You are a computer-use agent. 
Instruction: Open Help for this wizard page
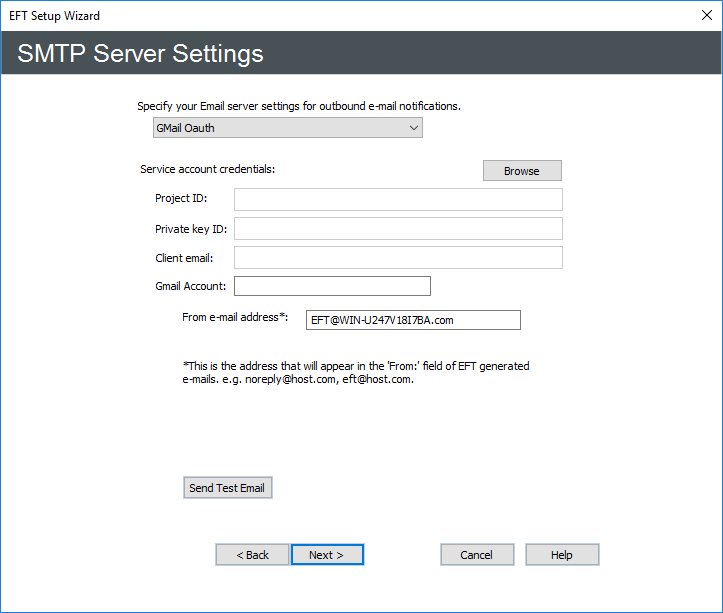[562, 555]
